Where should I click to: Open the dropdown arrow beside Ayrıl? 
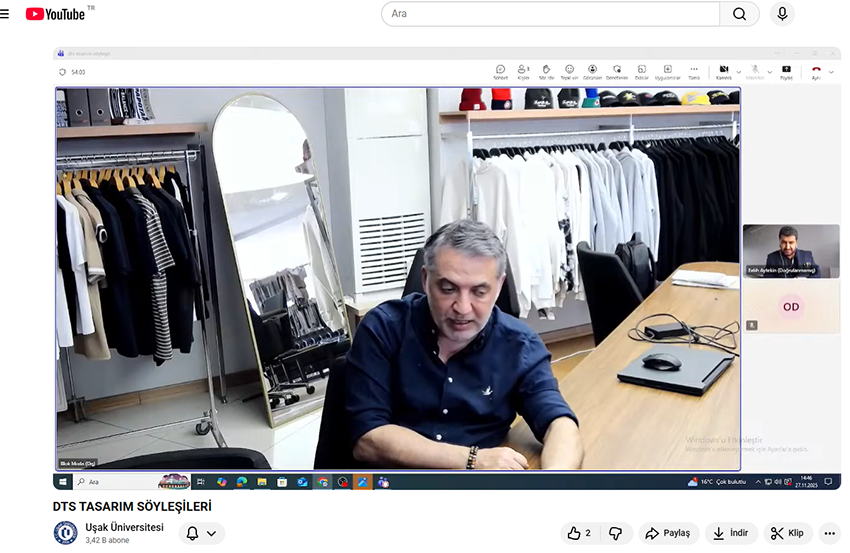(x=832, y=72)
